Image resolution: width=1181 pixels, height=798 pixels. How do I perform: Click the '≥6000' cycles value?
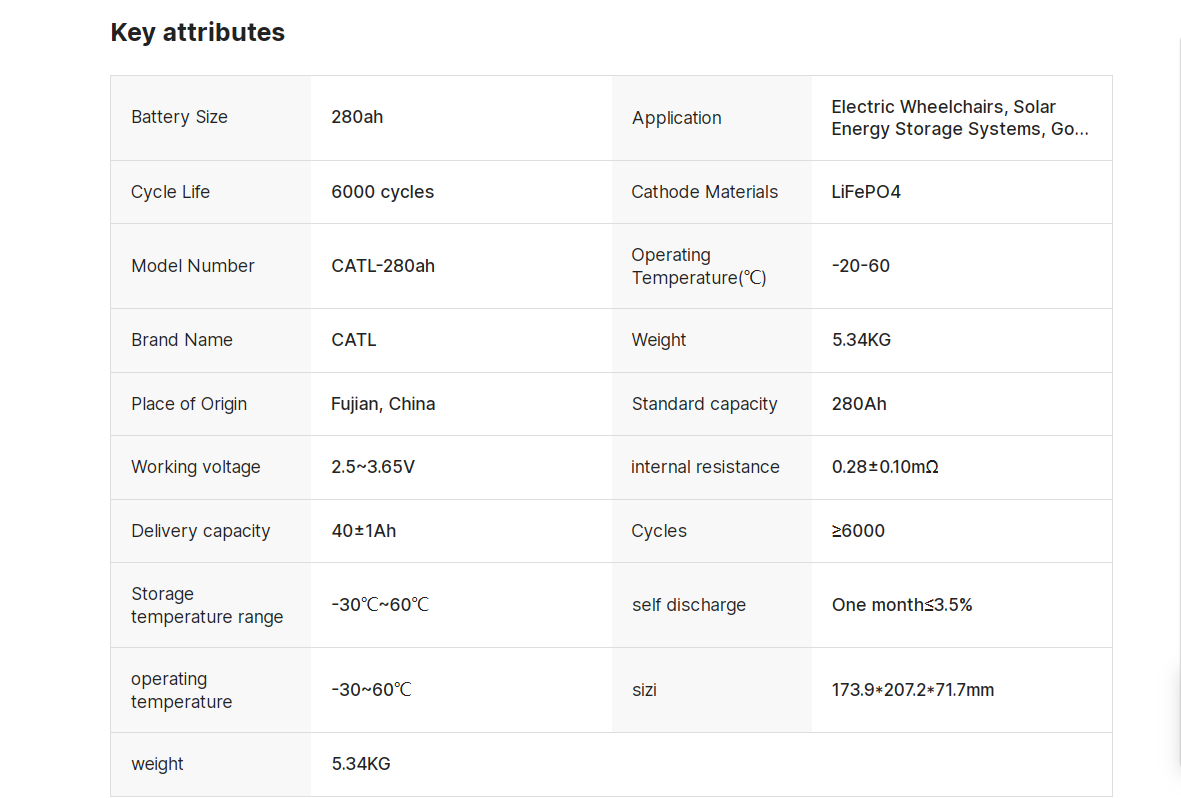[859, 531]
